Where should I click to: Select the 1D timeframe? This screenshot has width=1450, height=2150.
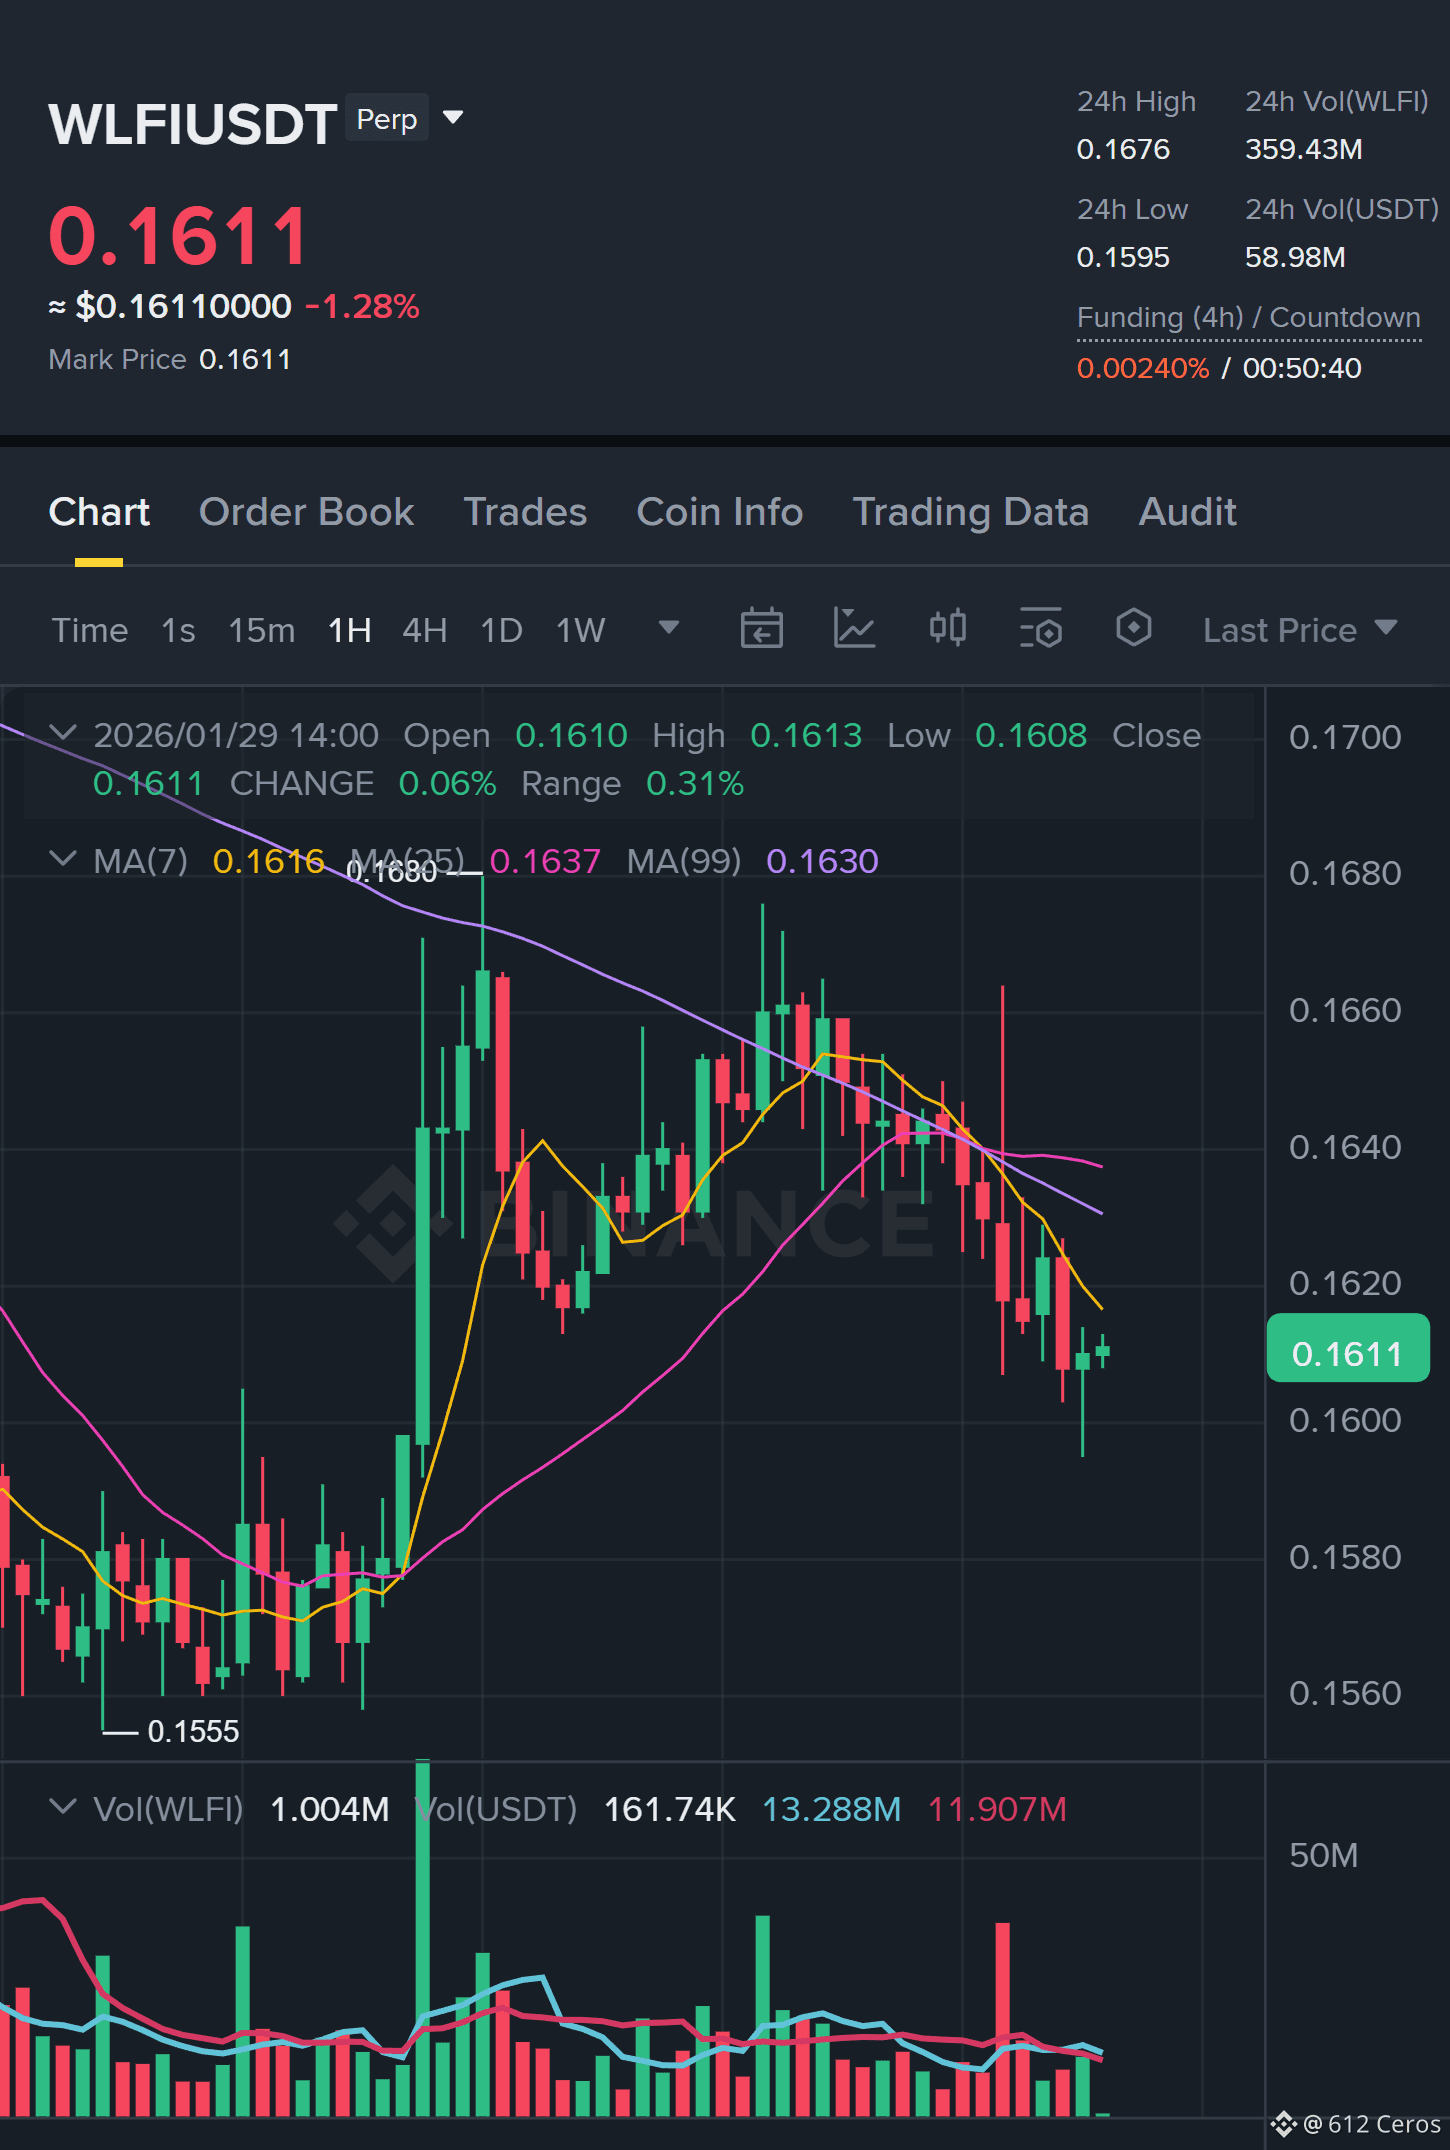[x=501, y=630]
